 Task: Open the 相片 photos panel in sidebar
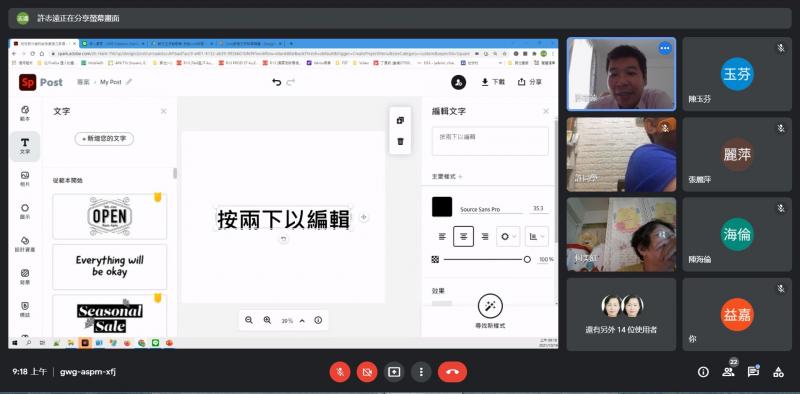click(25, 179)
